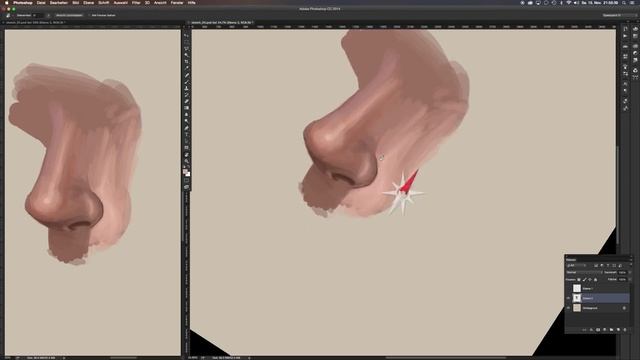
Task: Open the Bearbeiten menu
Action: tap(59, 2)
